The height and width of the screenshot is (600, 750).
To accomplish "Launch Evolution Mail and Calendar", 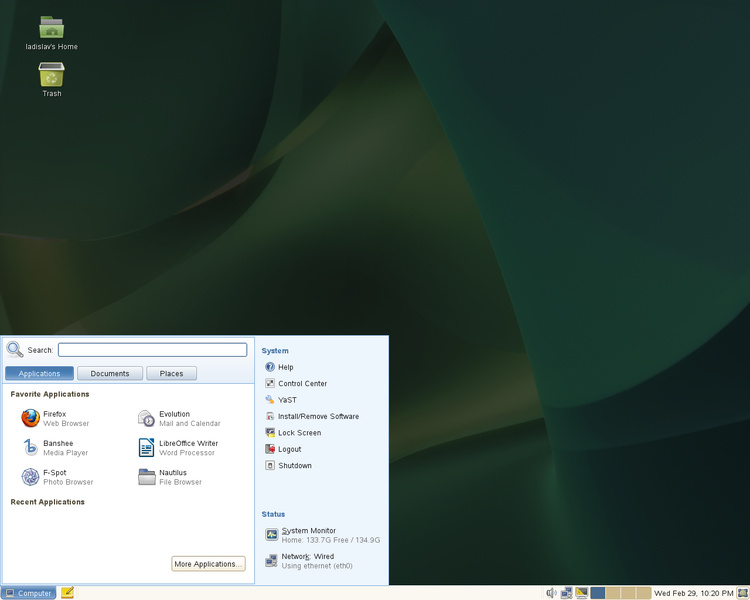I will click(x=179, y=418).
